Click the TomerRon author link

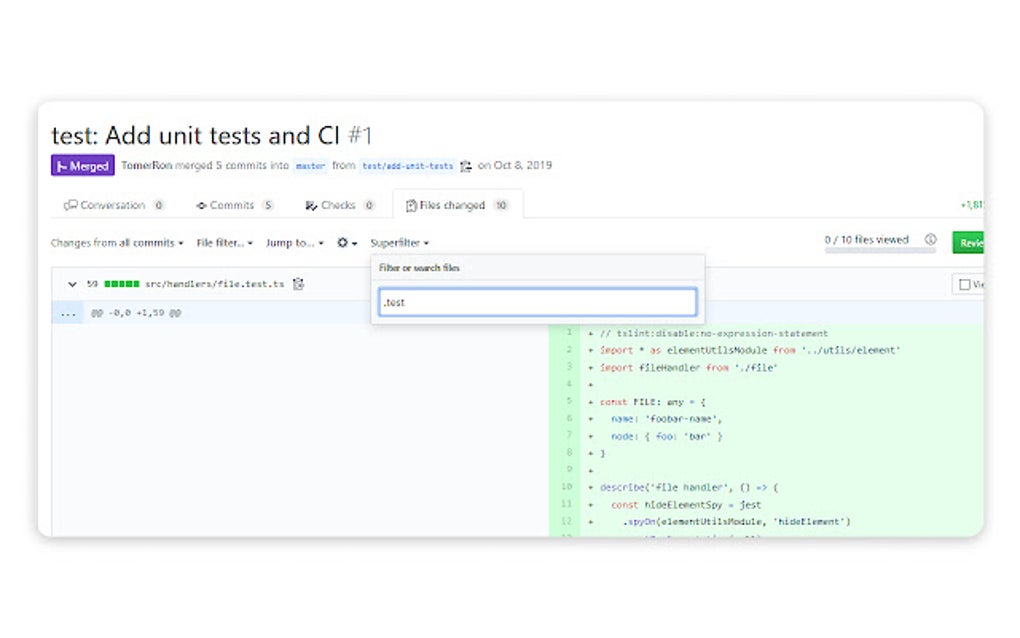pos(146,165)
